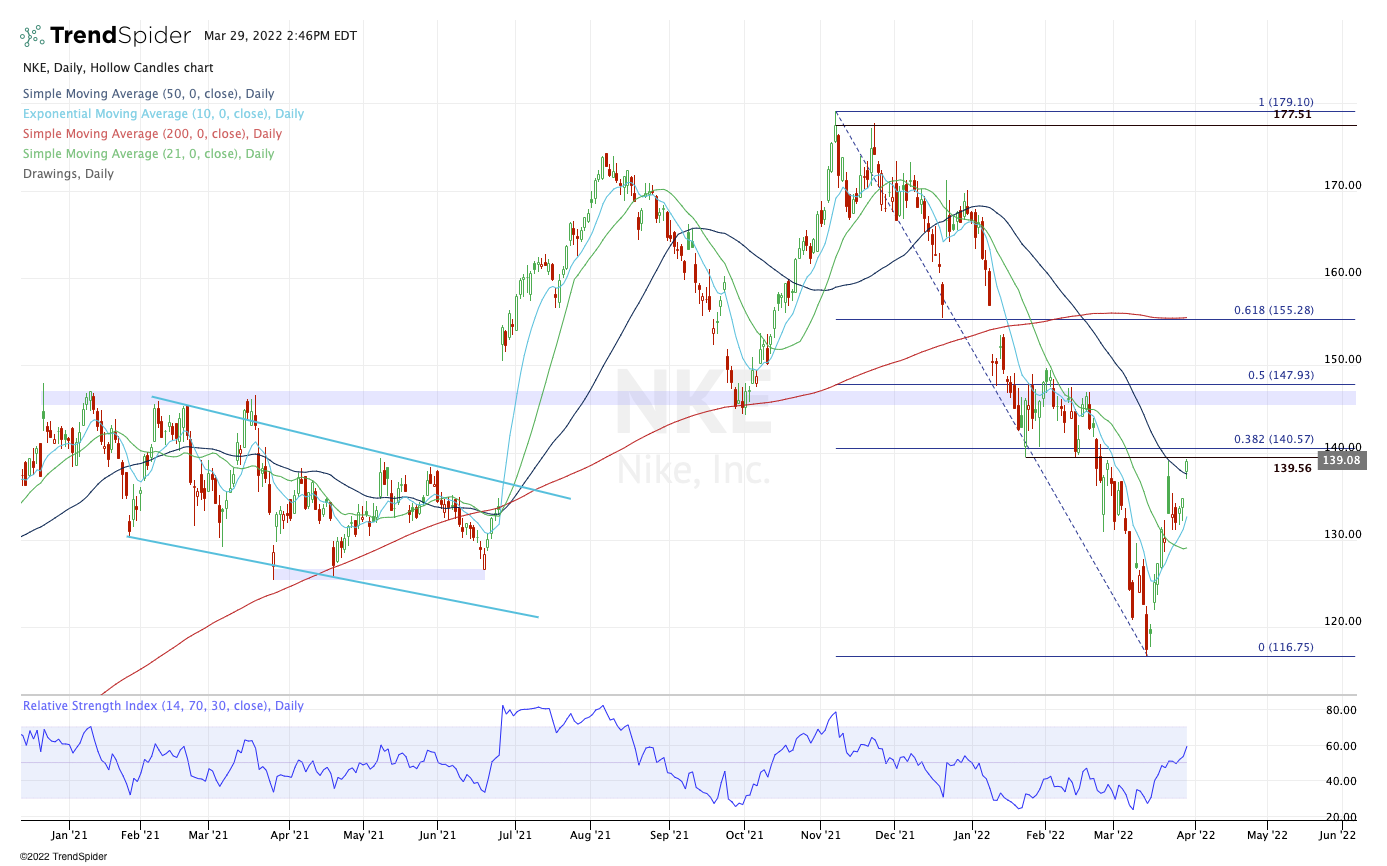Click the 139.56 horizontal line label

pyautogui.click(x=1293, y=468)
